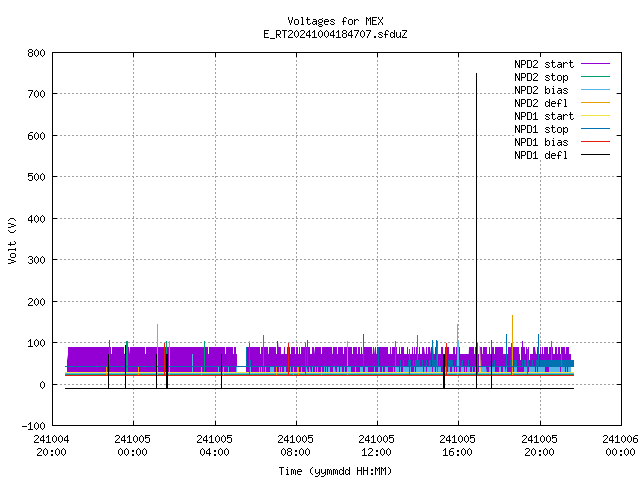Click the NPD2 bias legend label
Image resolution: width=640 pixels, height=480 pixels.
541,90
